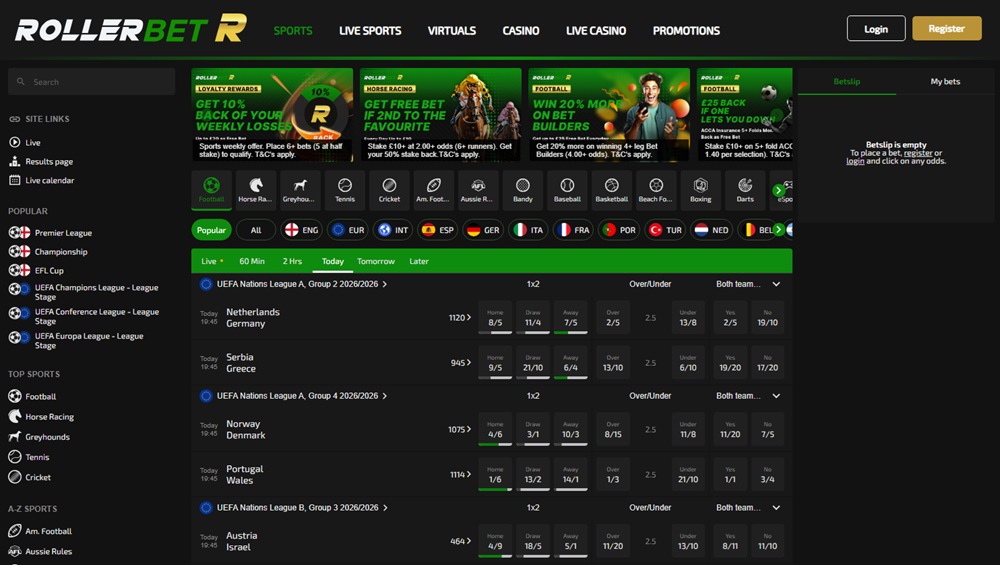
Task: Filter by ESP country pill
Action: coord(438,230)
